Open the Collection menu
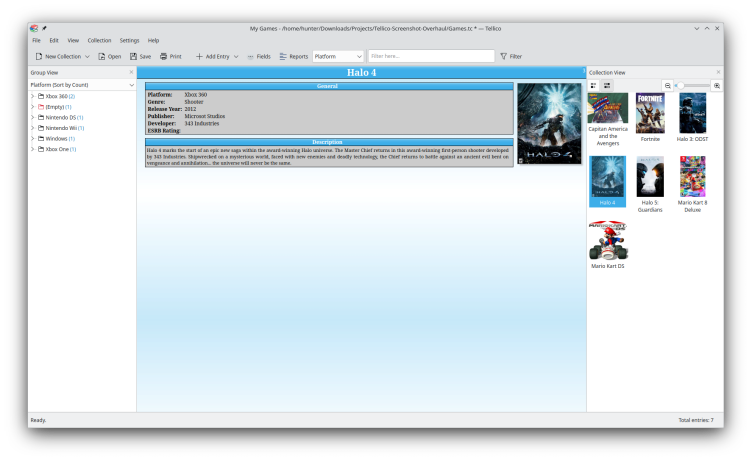Screen dimensions: 752x461 click(99, 40)
